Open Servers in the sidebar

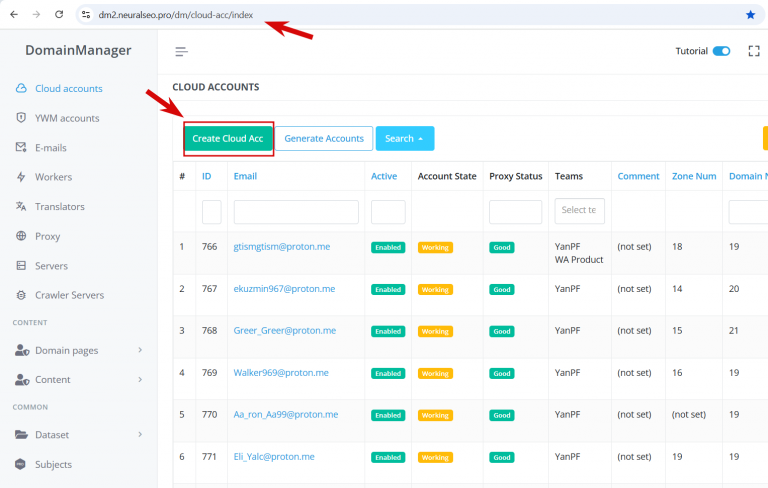click(x=51, y=266)
